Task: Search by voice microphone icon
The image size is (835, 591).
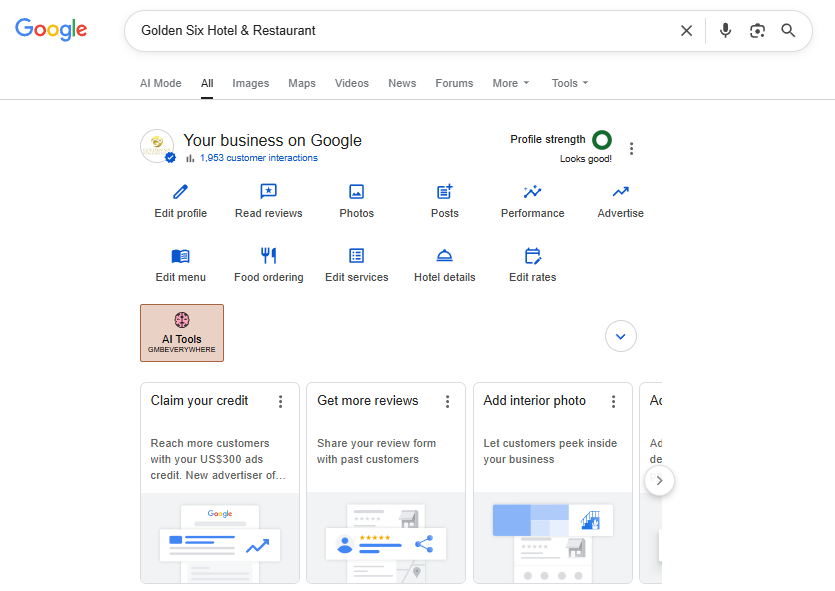Action: click(725, 31)
